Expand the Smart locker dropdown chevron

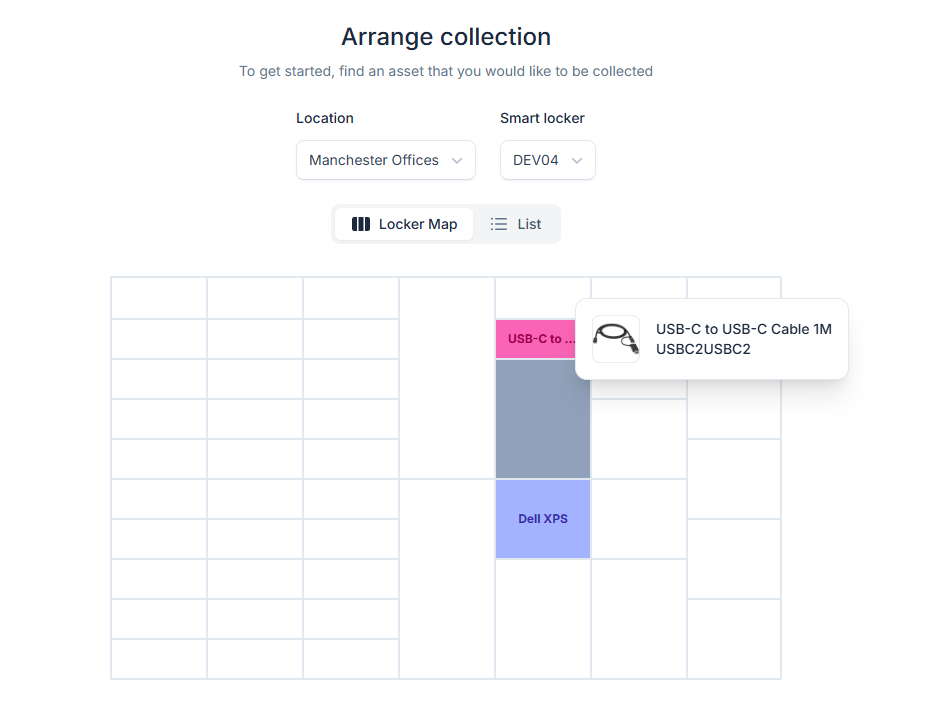coord(577,160)
